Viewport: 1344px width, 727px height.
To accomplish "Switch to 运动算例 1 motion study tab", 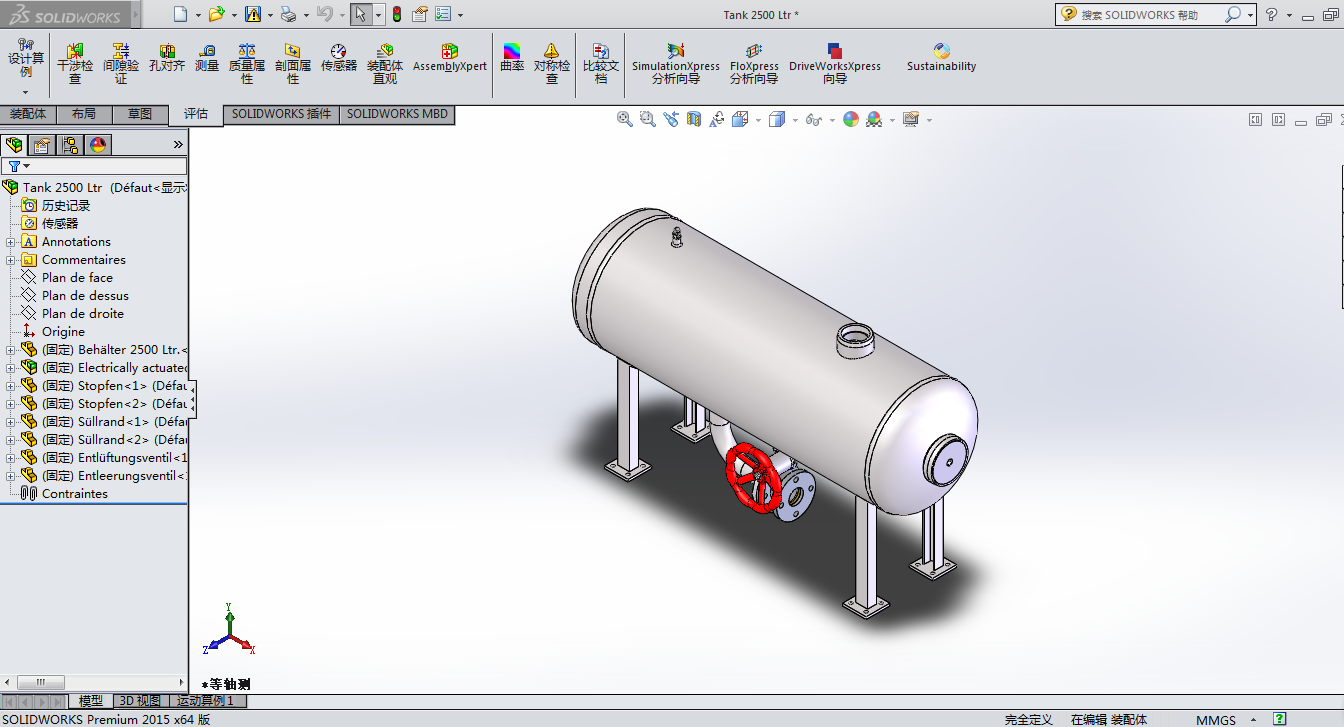I will point(205,701).
